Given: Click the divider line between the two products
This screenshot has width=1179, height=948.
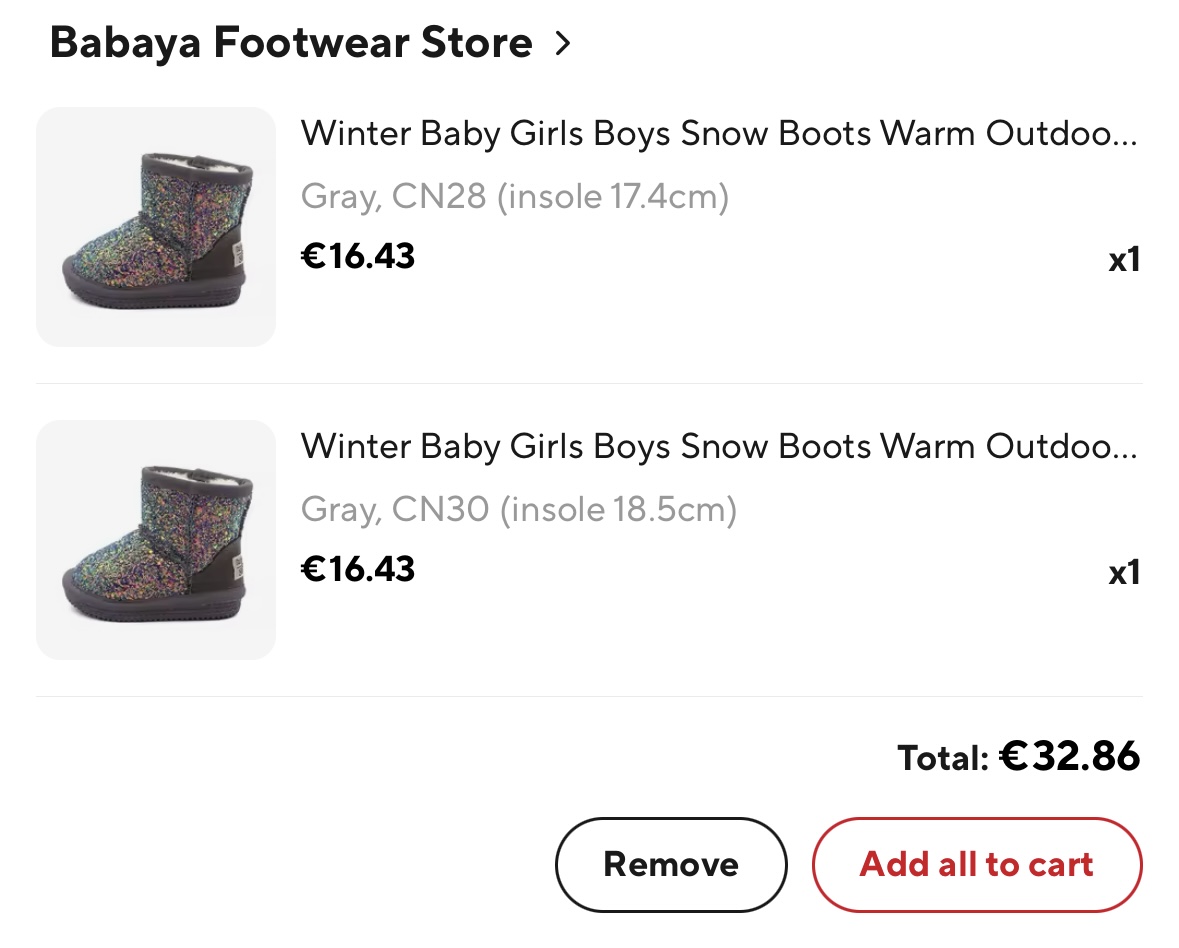Looking at the screenshot, I should (589, 383).
